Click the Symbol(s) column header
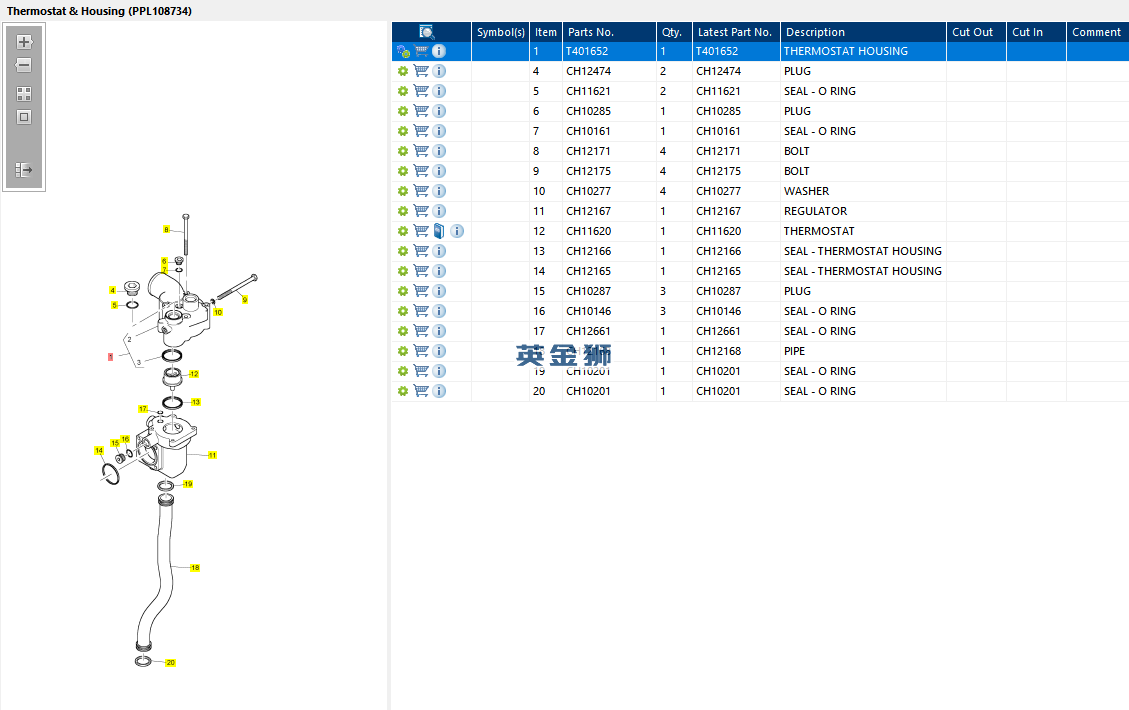This screenshot has height=710, width=1129. coord(500,32)
